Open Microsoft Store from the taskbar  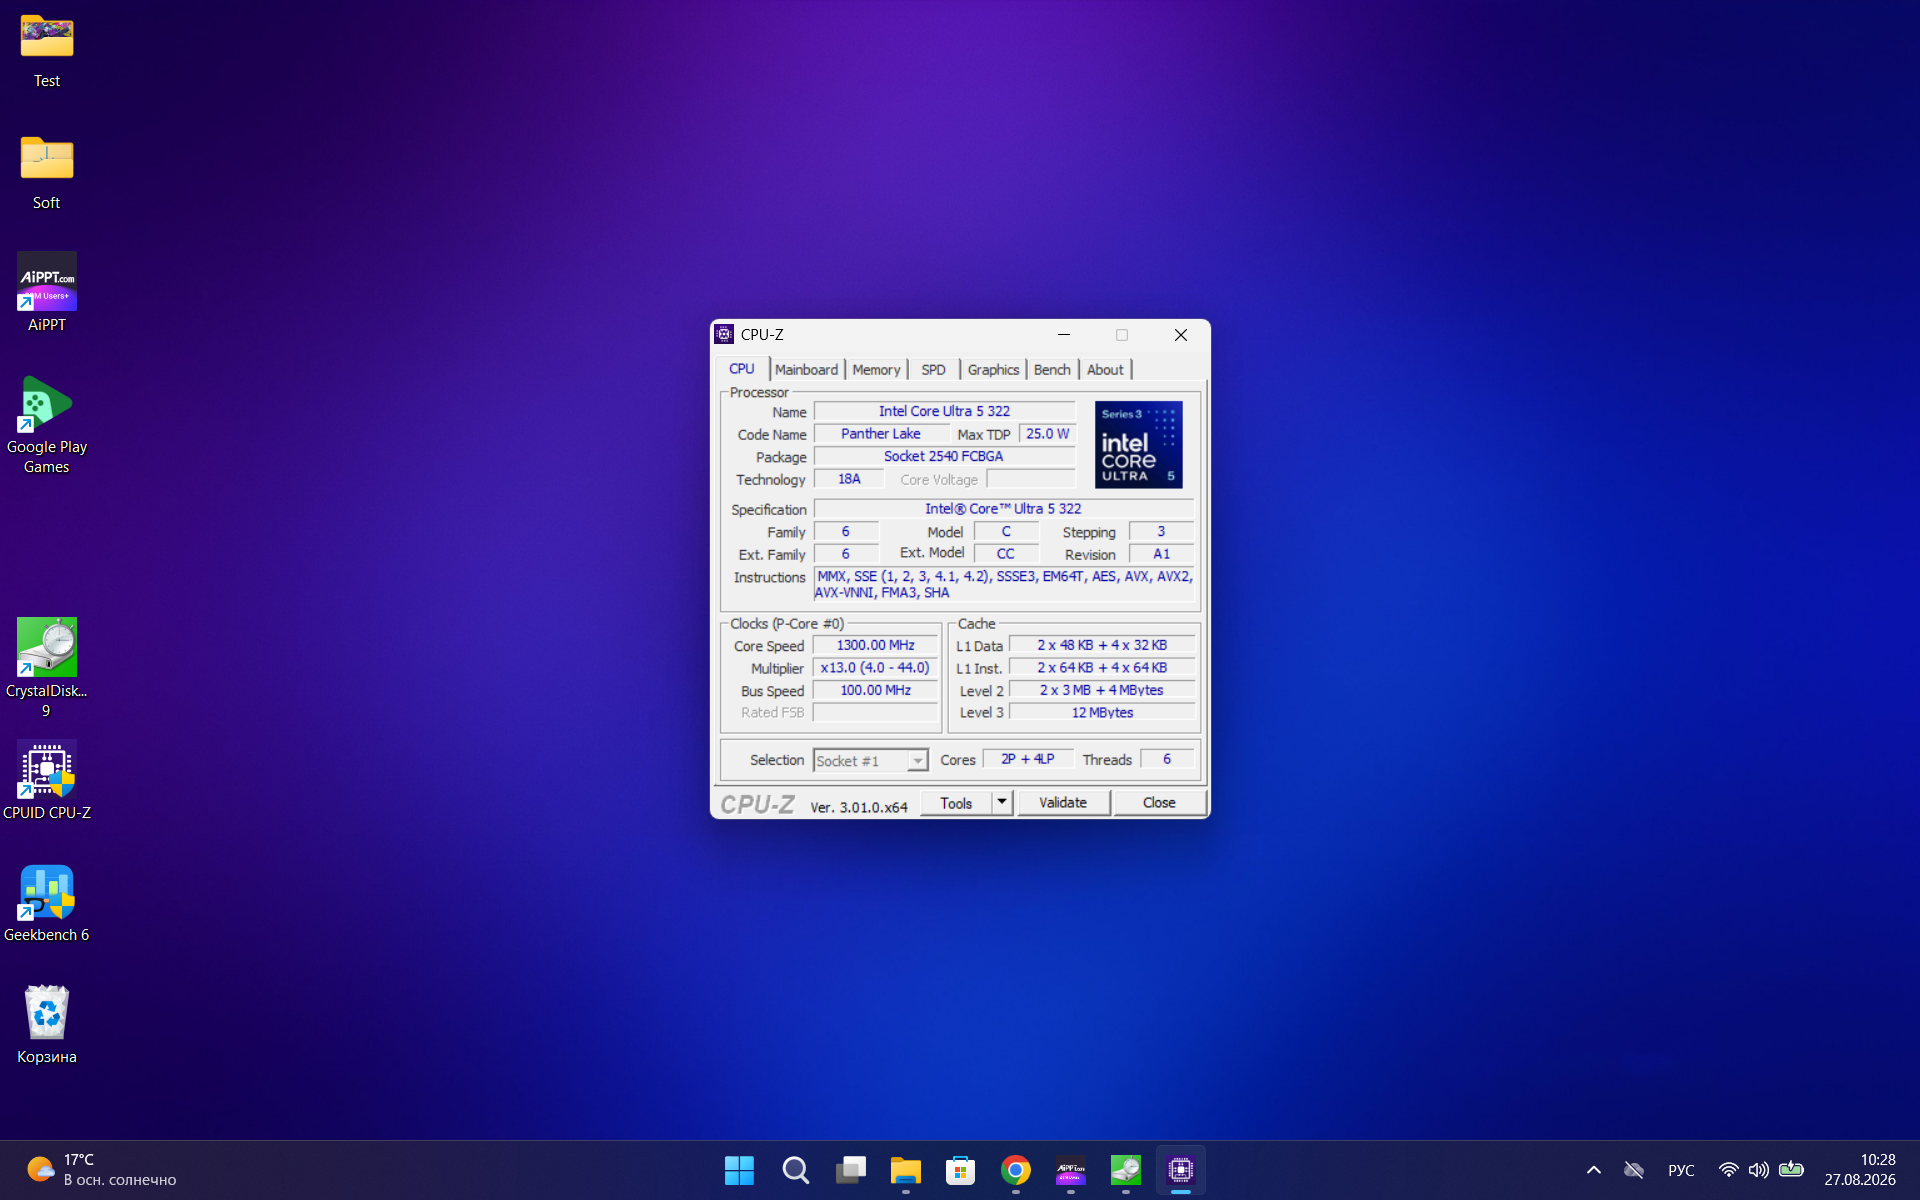[961, 1170]
